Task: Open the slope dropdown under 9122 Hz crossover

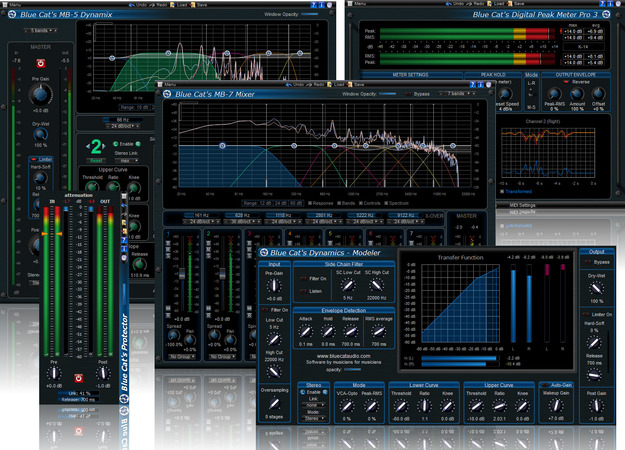Action: click(x=405, y=222)
